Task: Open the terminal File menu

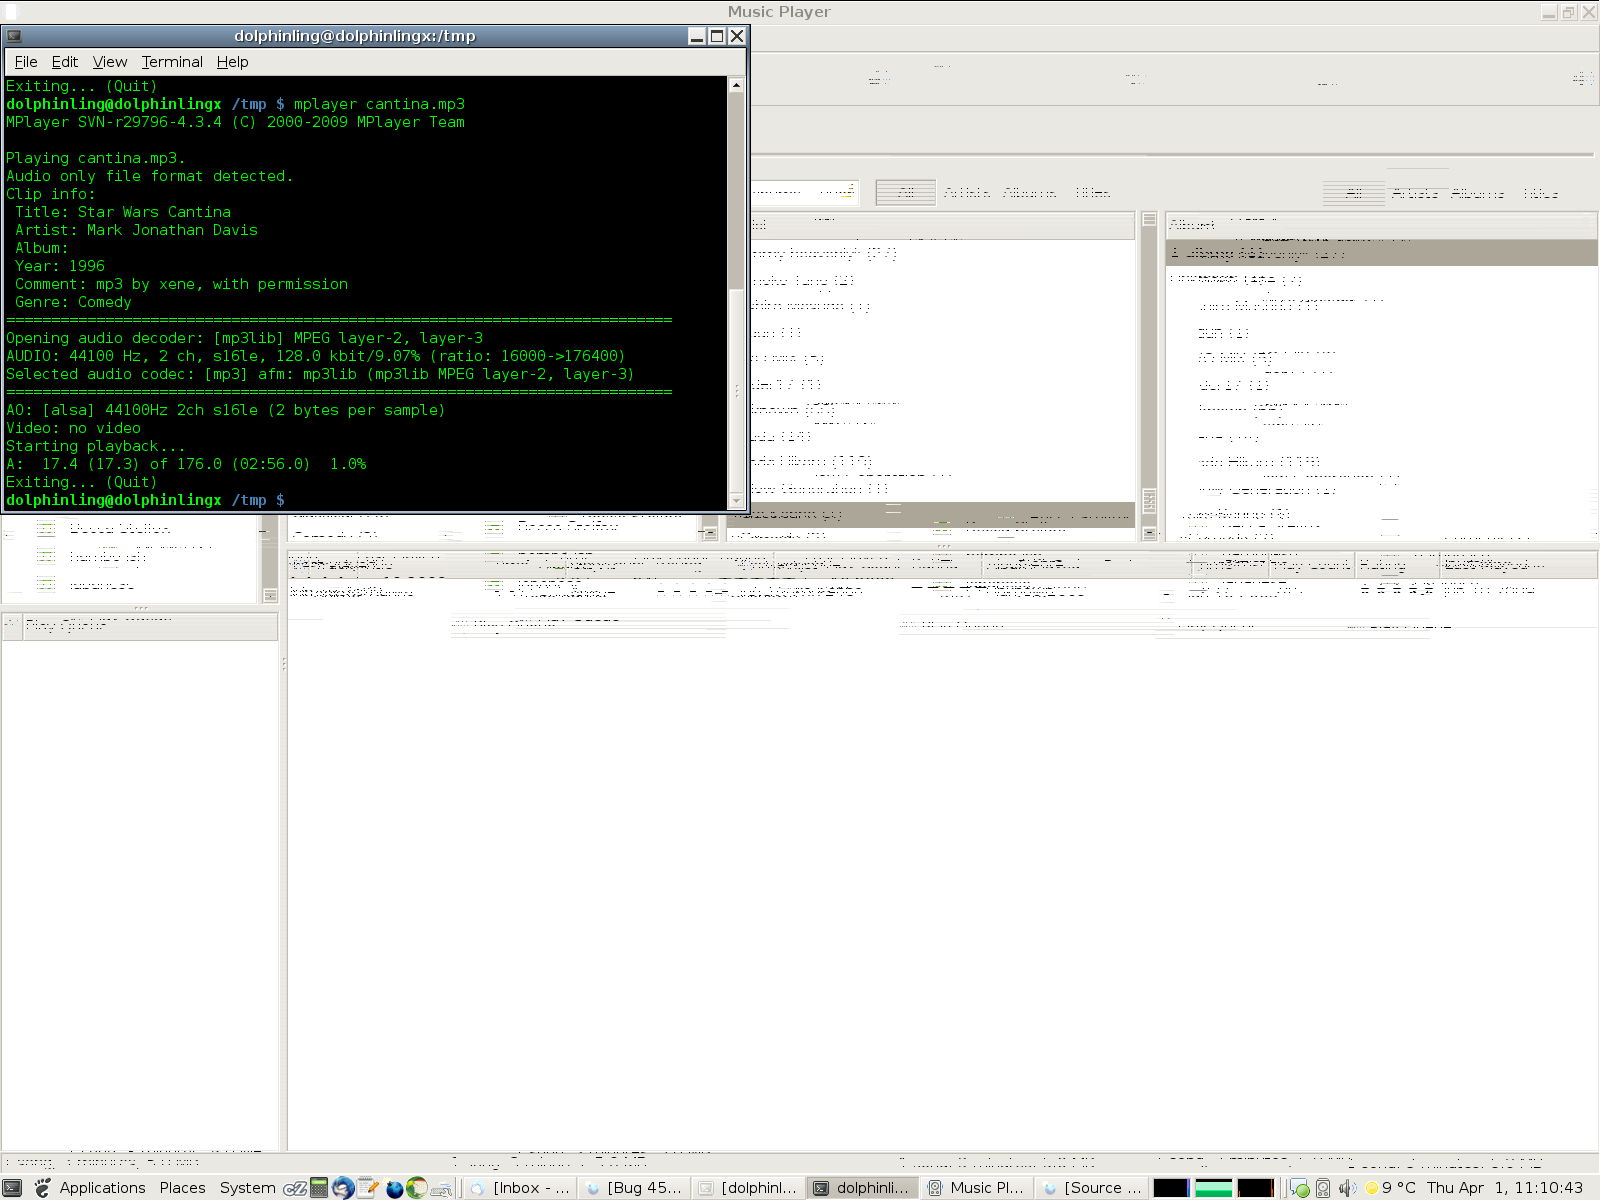Action: (x=26, y=62)
